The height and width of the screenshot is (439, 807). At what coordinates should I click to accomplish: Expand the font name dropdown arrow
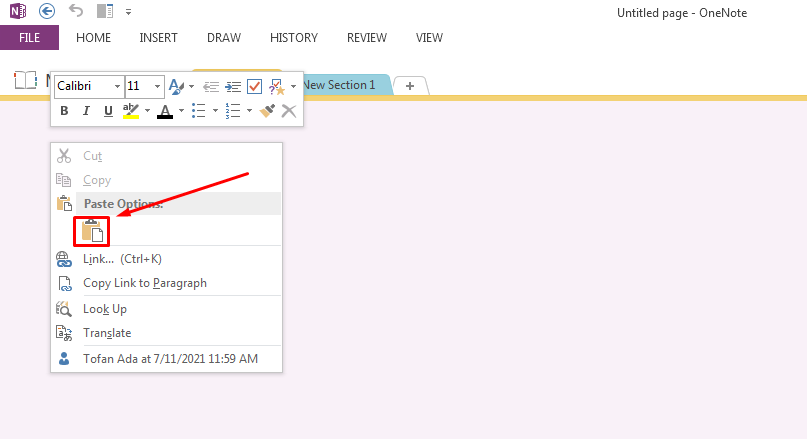[x=117, y=86]
